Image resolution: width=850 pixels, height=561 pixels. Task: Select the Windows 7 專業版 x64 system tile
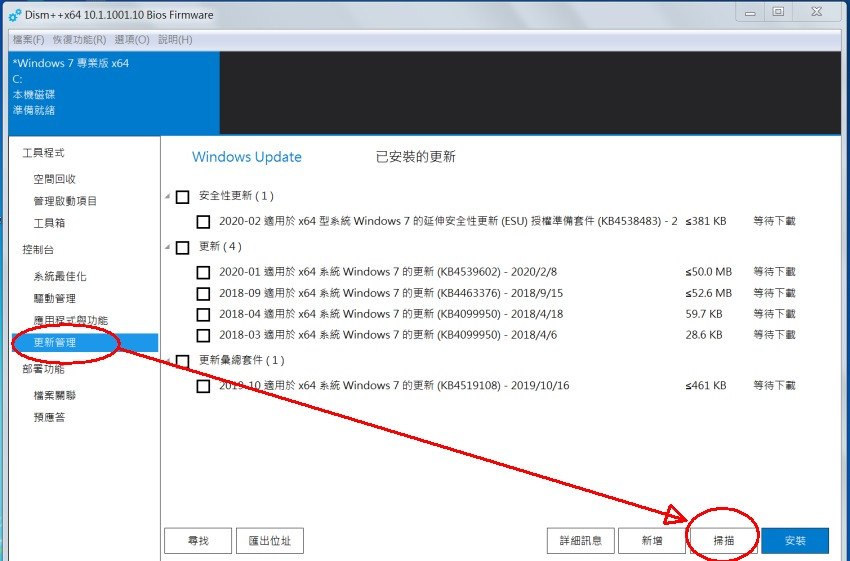114,93
